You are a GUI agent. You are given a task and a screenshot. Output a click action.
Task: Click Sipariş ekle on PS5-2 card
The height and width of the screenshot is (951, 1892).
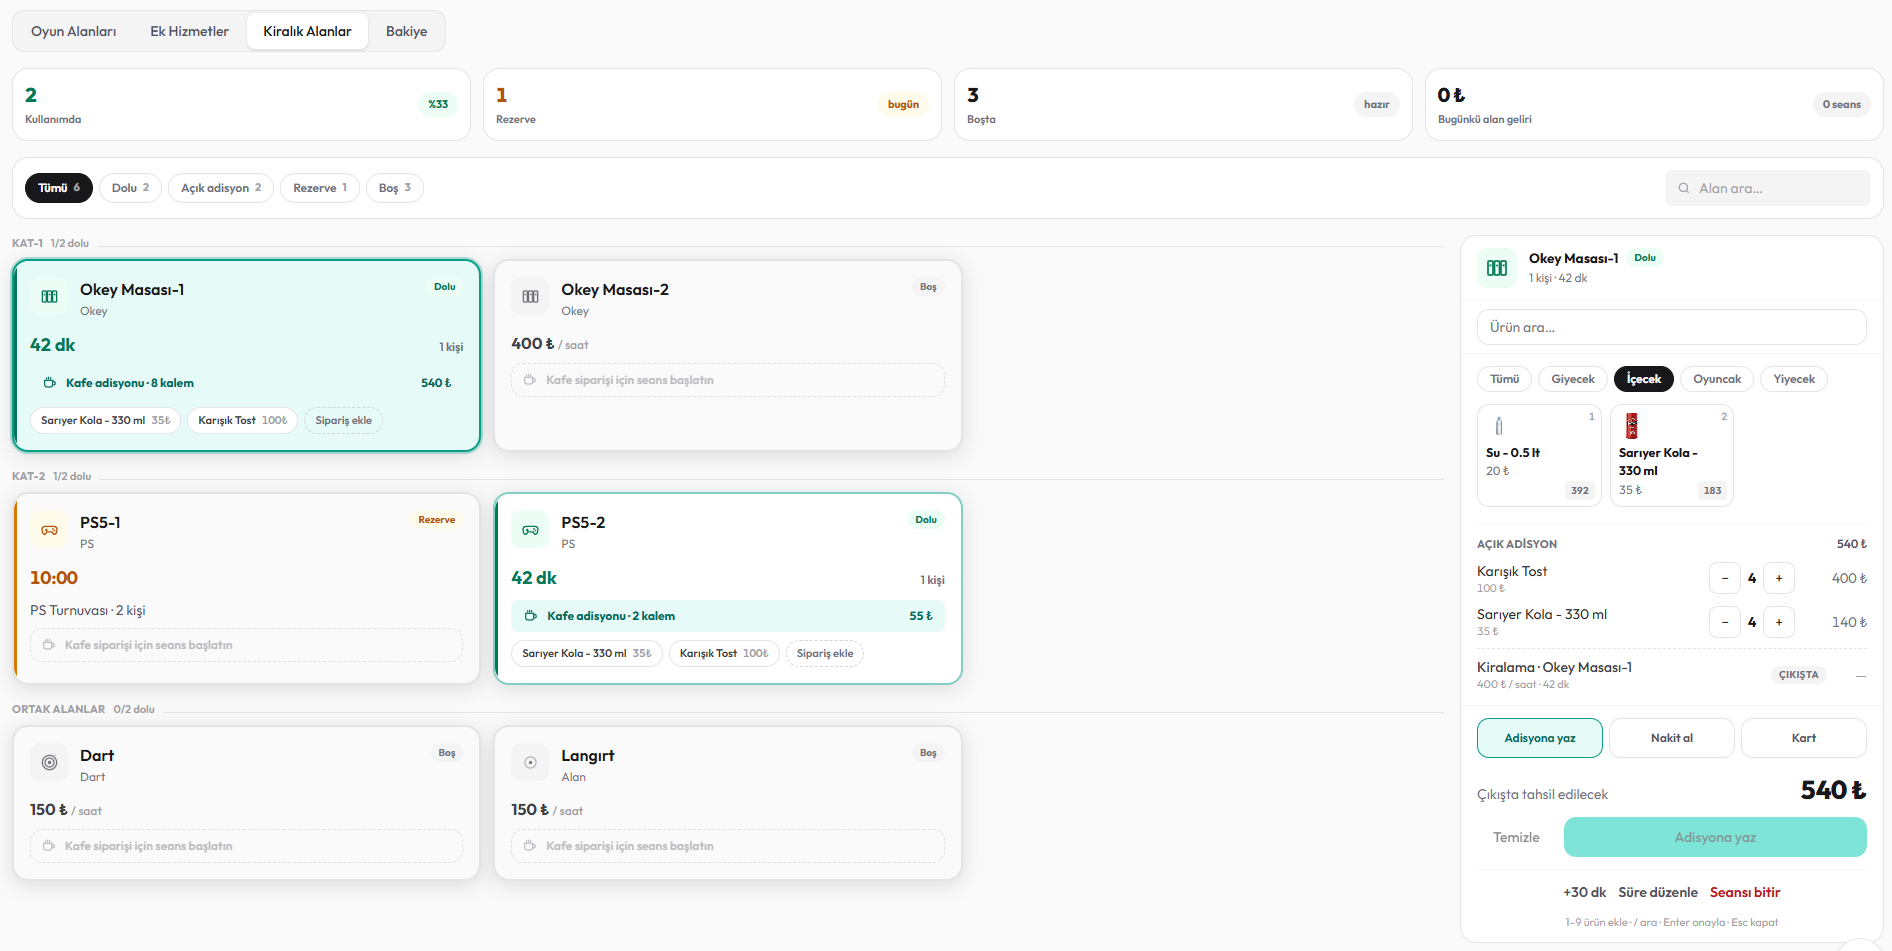[825, 654]
